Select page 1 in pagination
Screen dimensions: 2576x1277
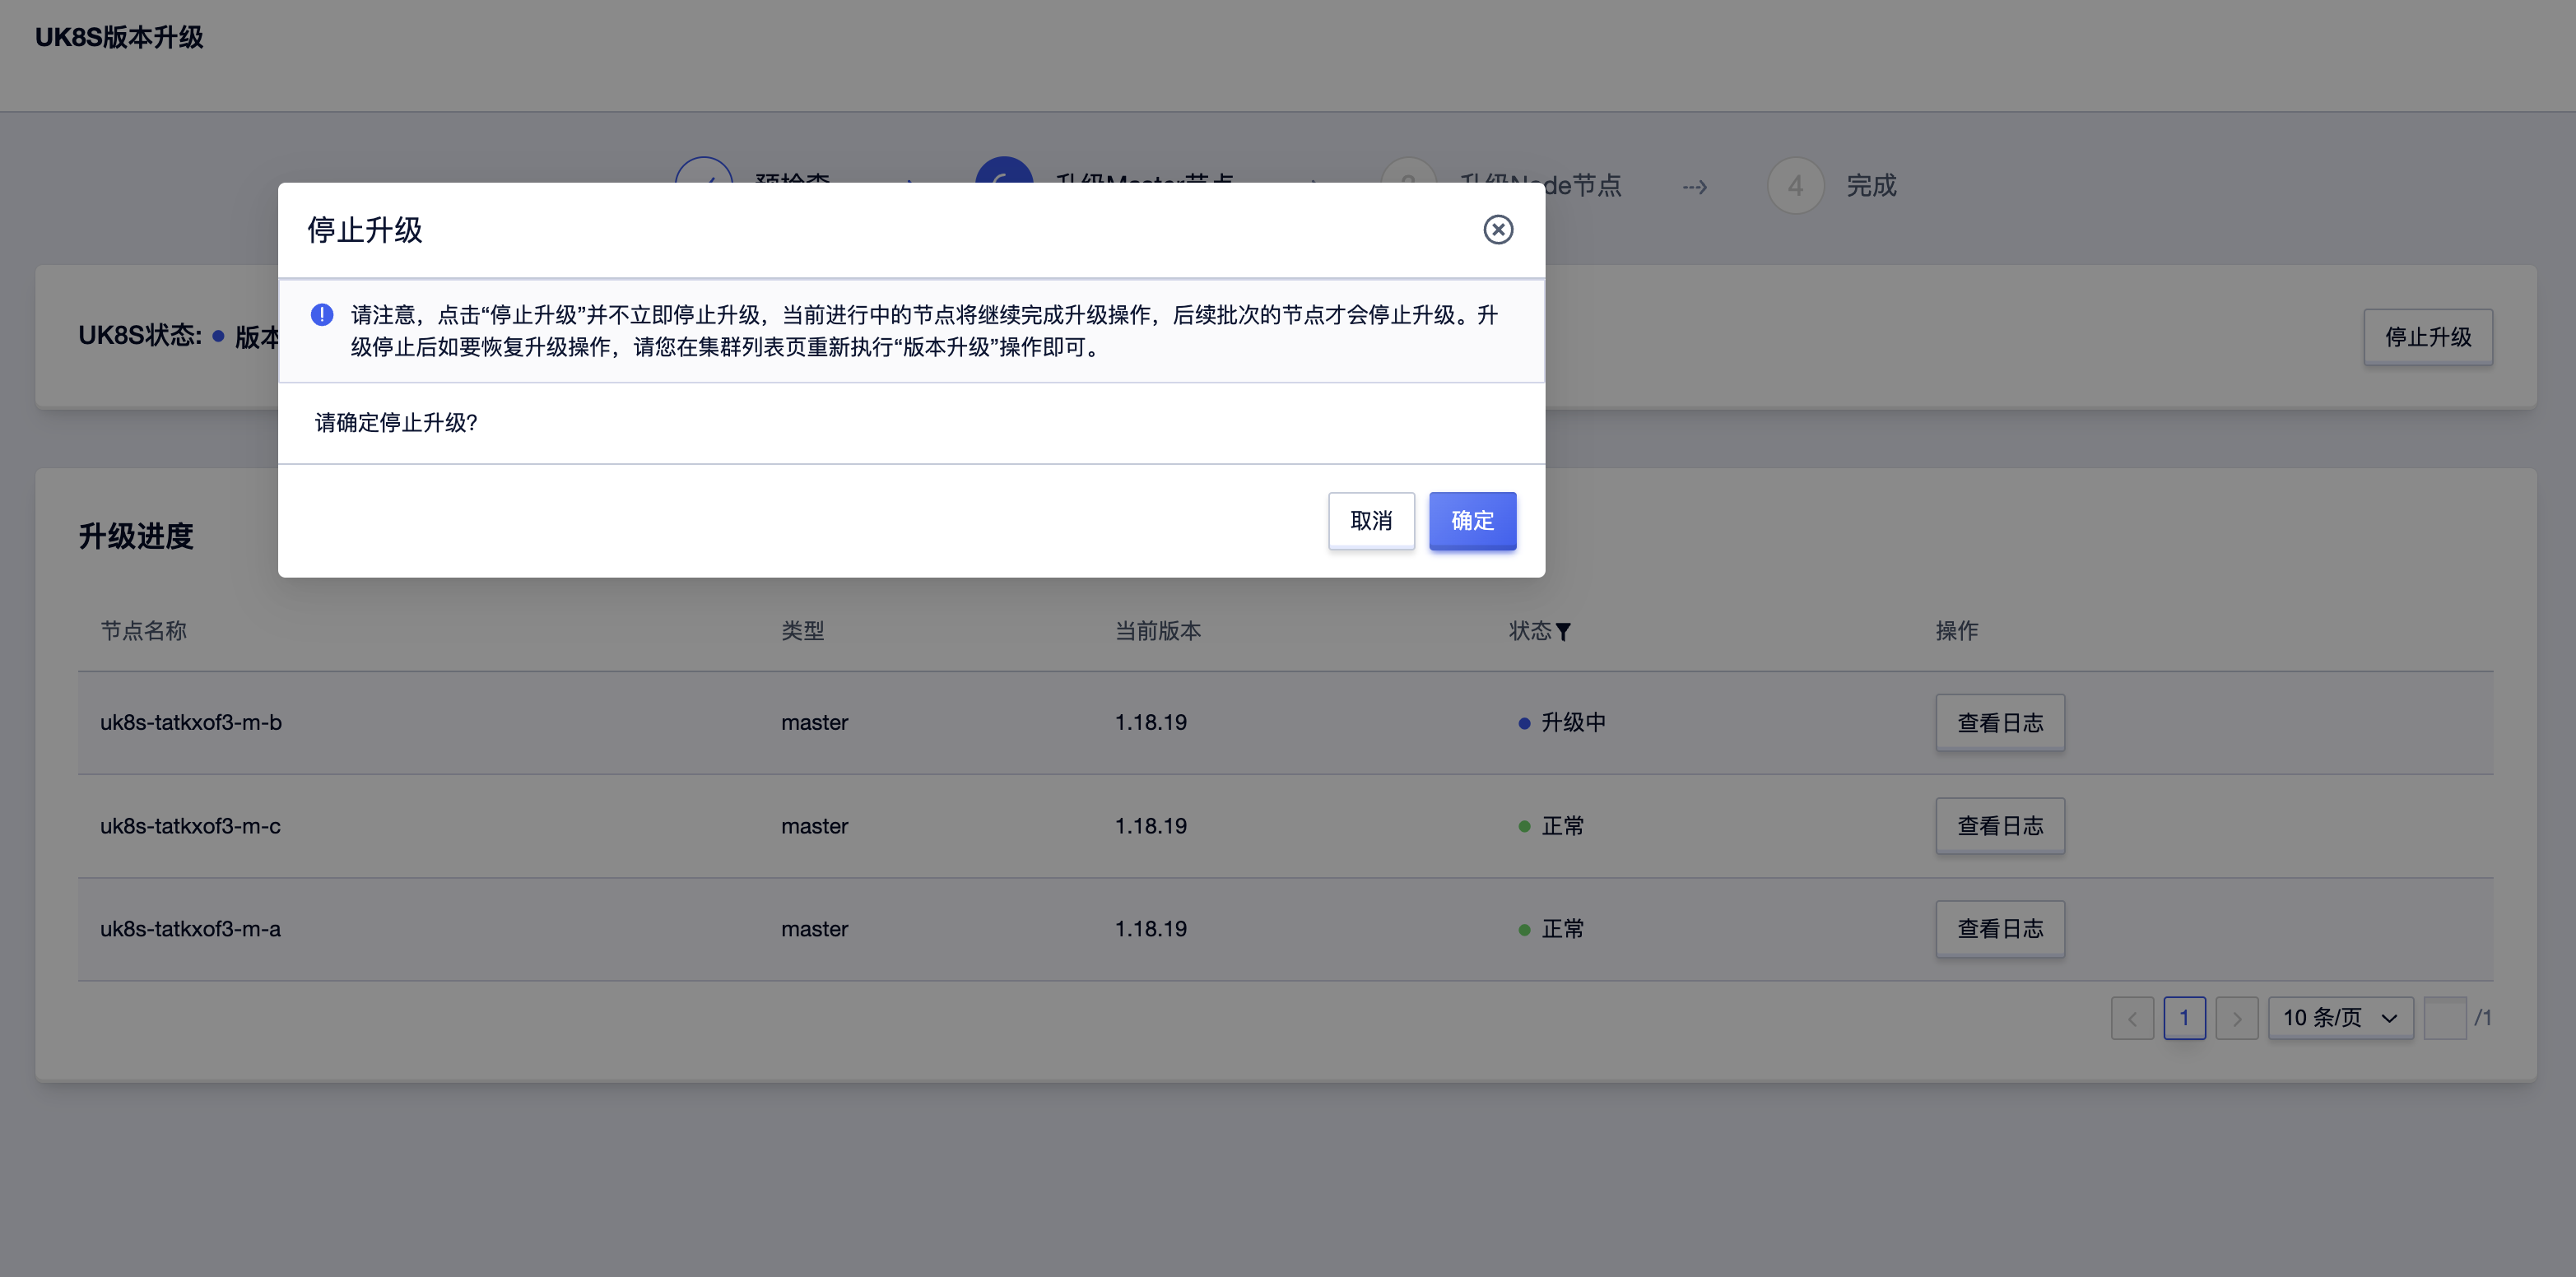pyautogui.click(x=2184, y=1018)
